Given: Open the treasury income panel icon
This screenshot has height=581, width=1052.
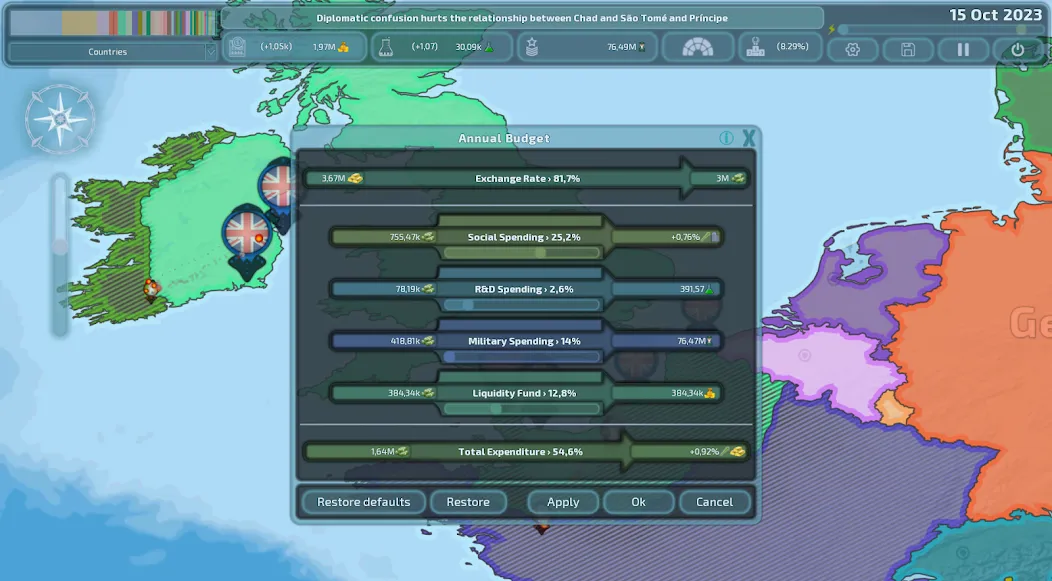Looking at the screenshot, I should (x=236, y=46).
